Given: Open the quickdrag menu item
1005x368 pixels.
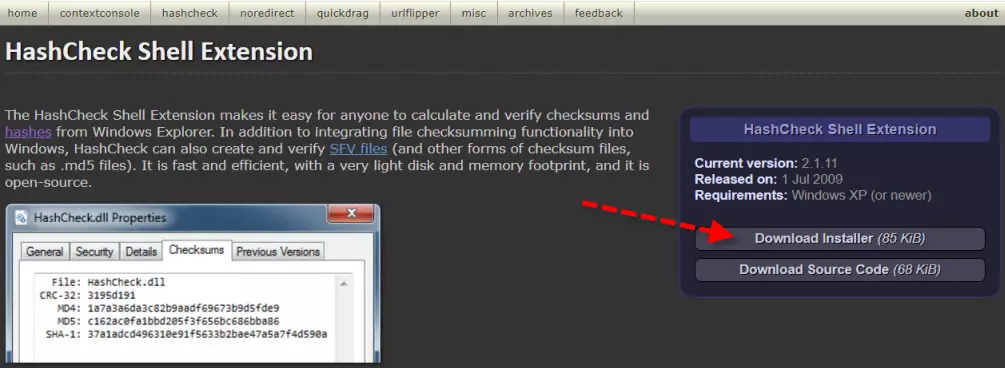Looking at the screenshot, I should (x=343, y=13).
